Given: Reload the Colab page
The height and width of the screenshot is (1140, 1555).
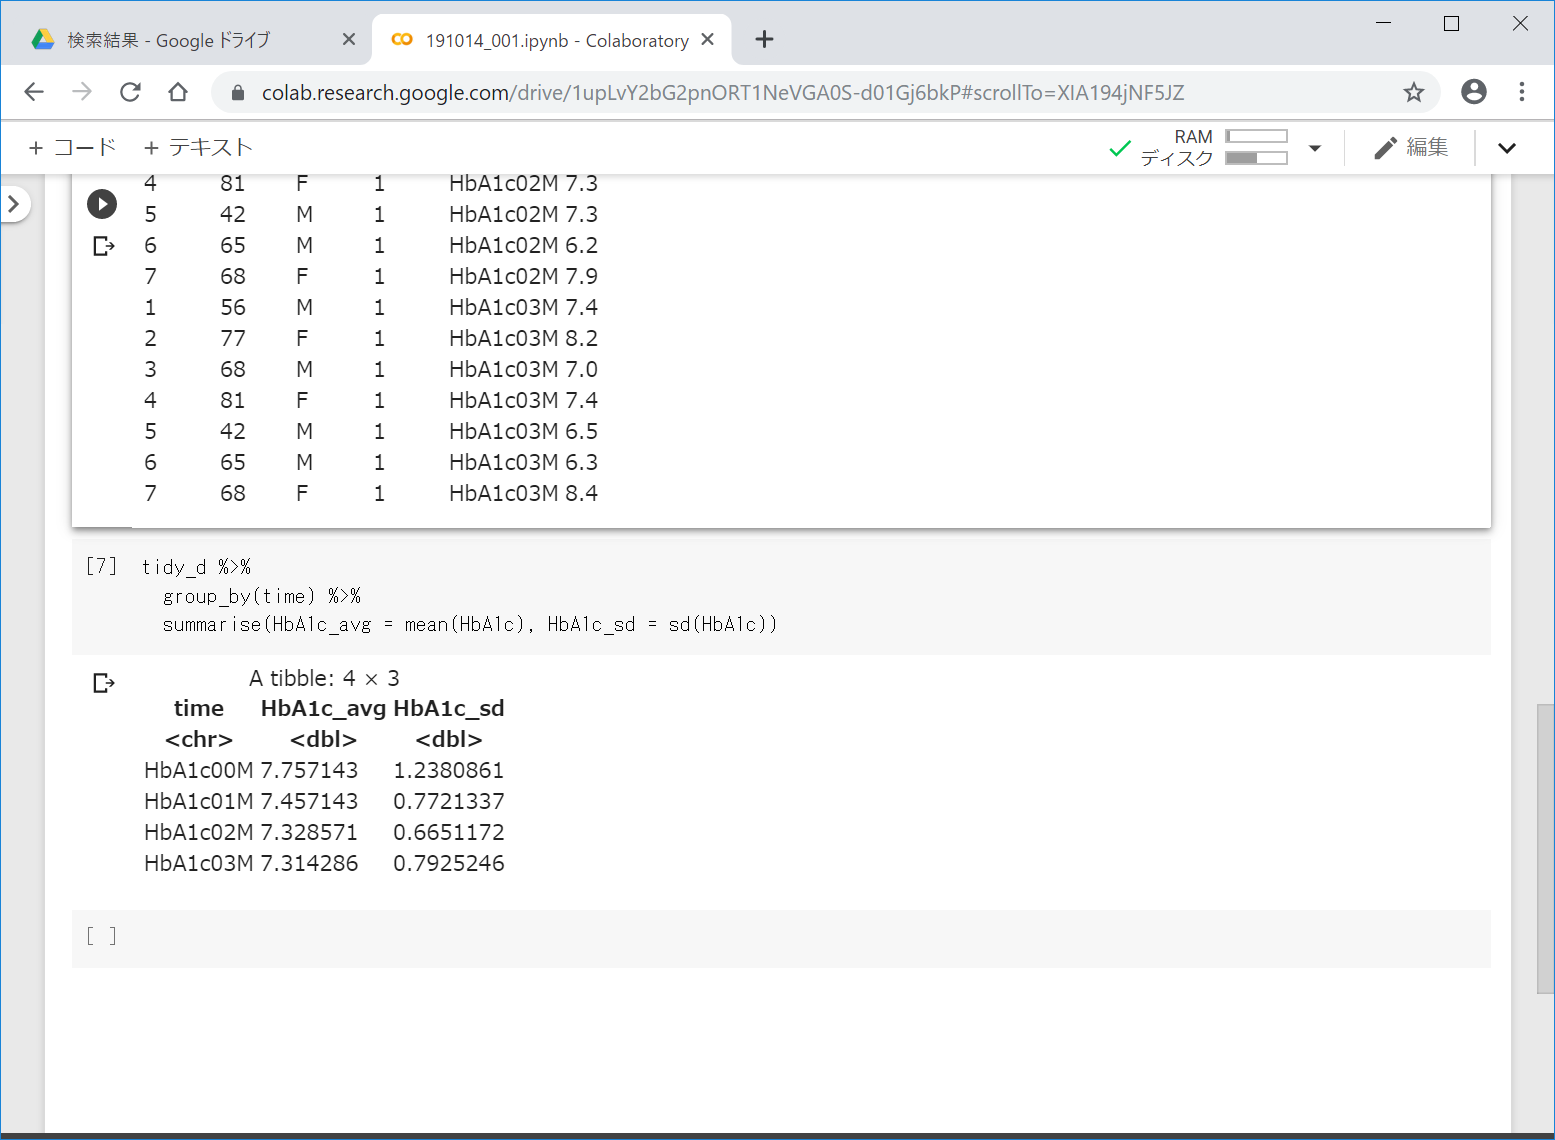Looking at the screenshot, I should click(130, 92).
